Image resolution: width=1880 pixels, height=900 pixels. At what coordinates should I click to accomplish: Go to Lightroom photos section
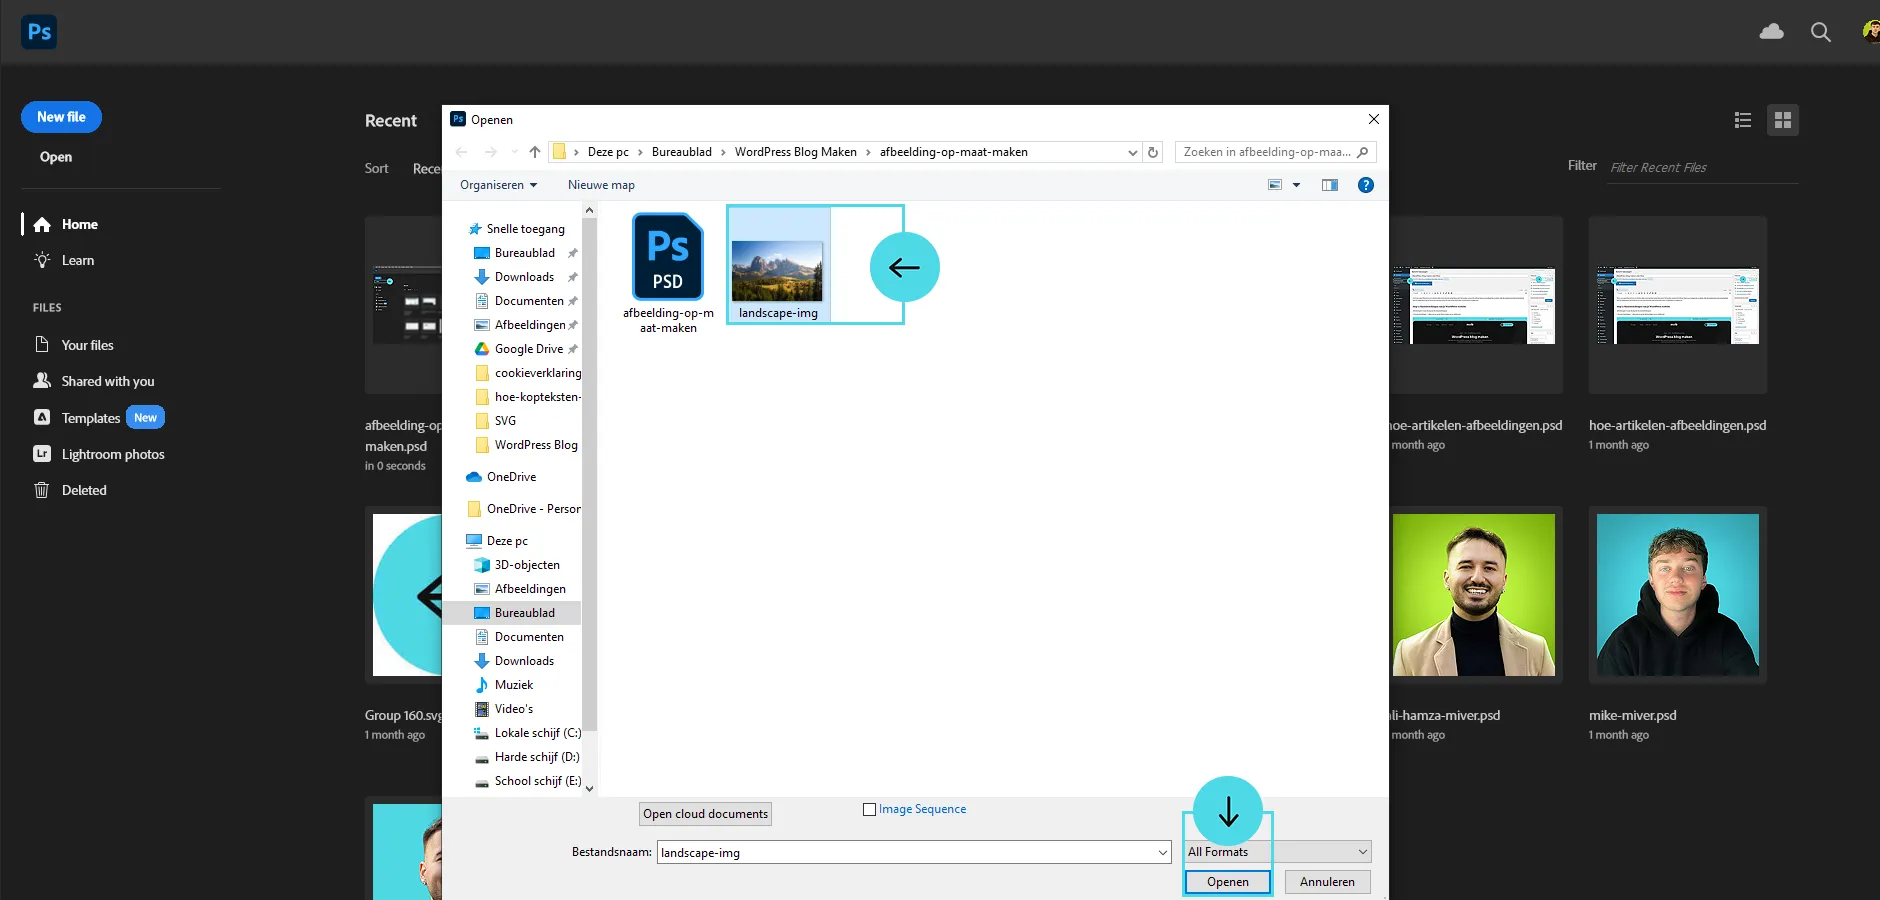pos(112,454)
